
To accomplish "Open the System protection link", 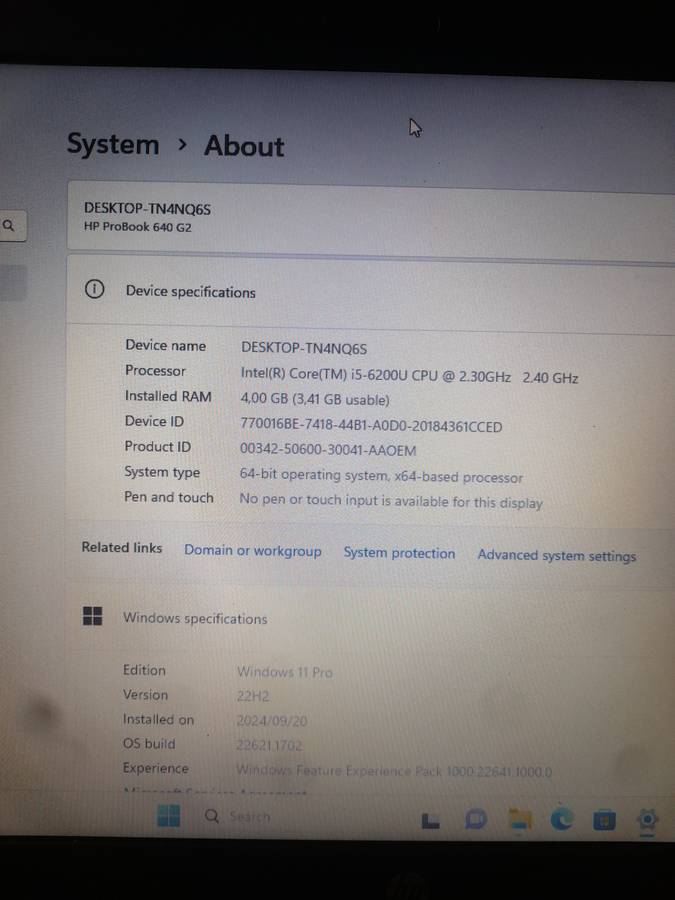I will click(399, 553).
